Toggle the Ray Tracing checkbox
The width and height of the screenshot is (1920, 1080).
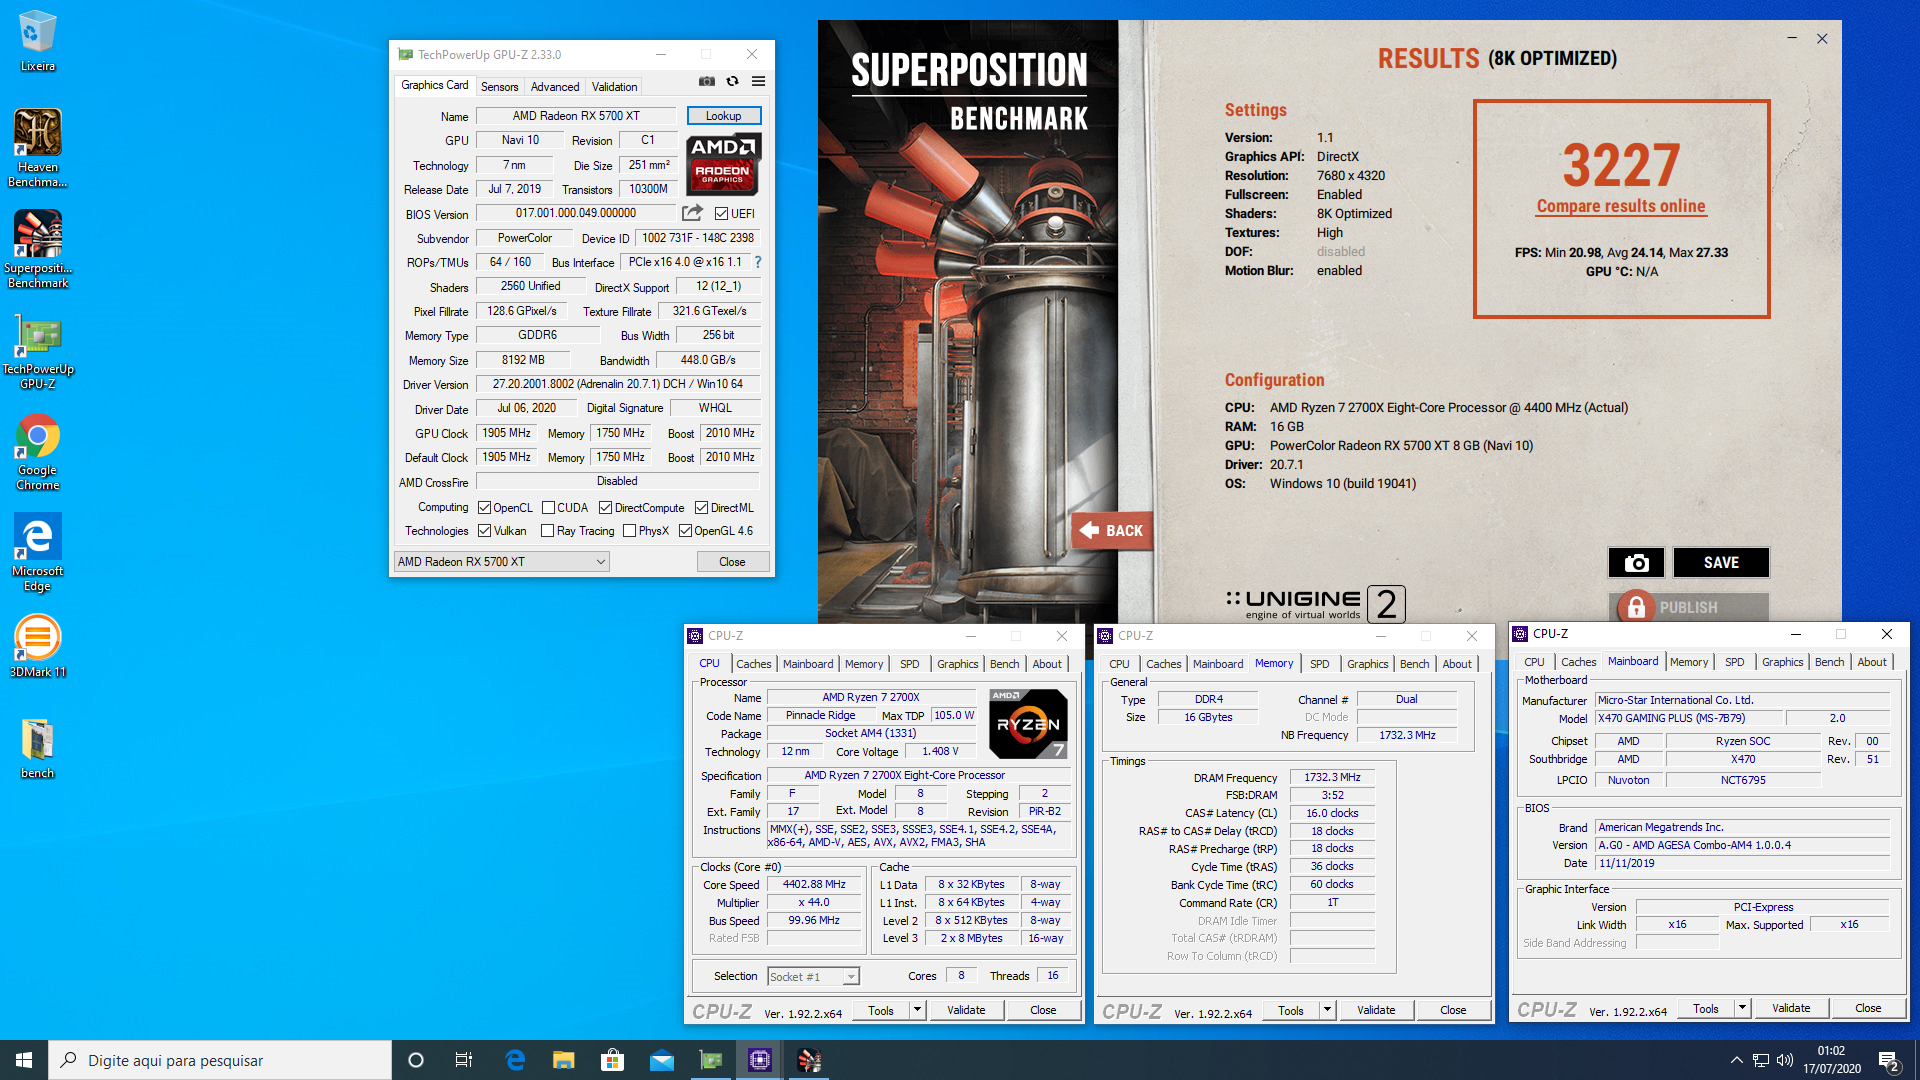pos(547,530)
